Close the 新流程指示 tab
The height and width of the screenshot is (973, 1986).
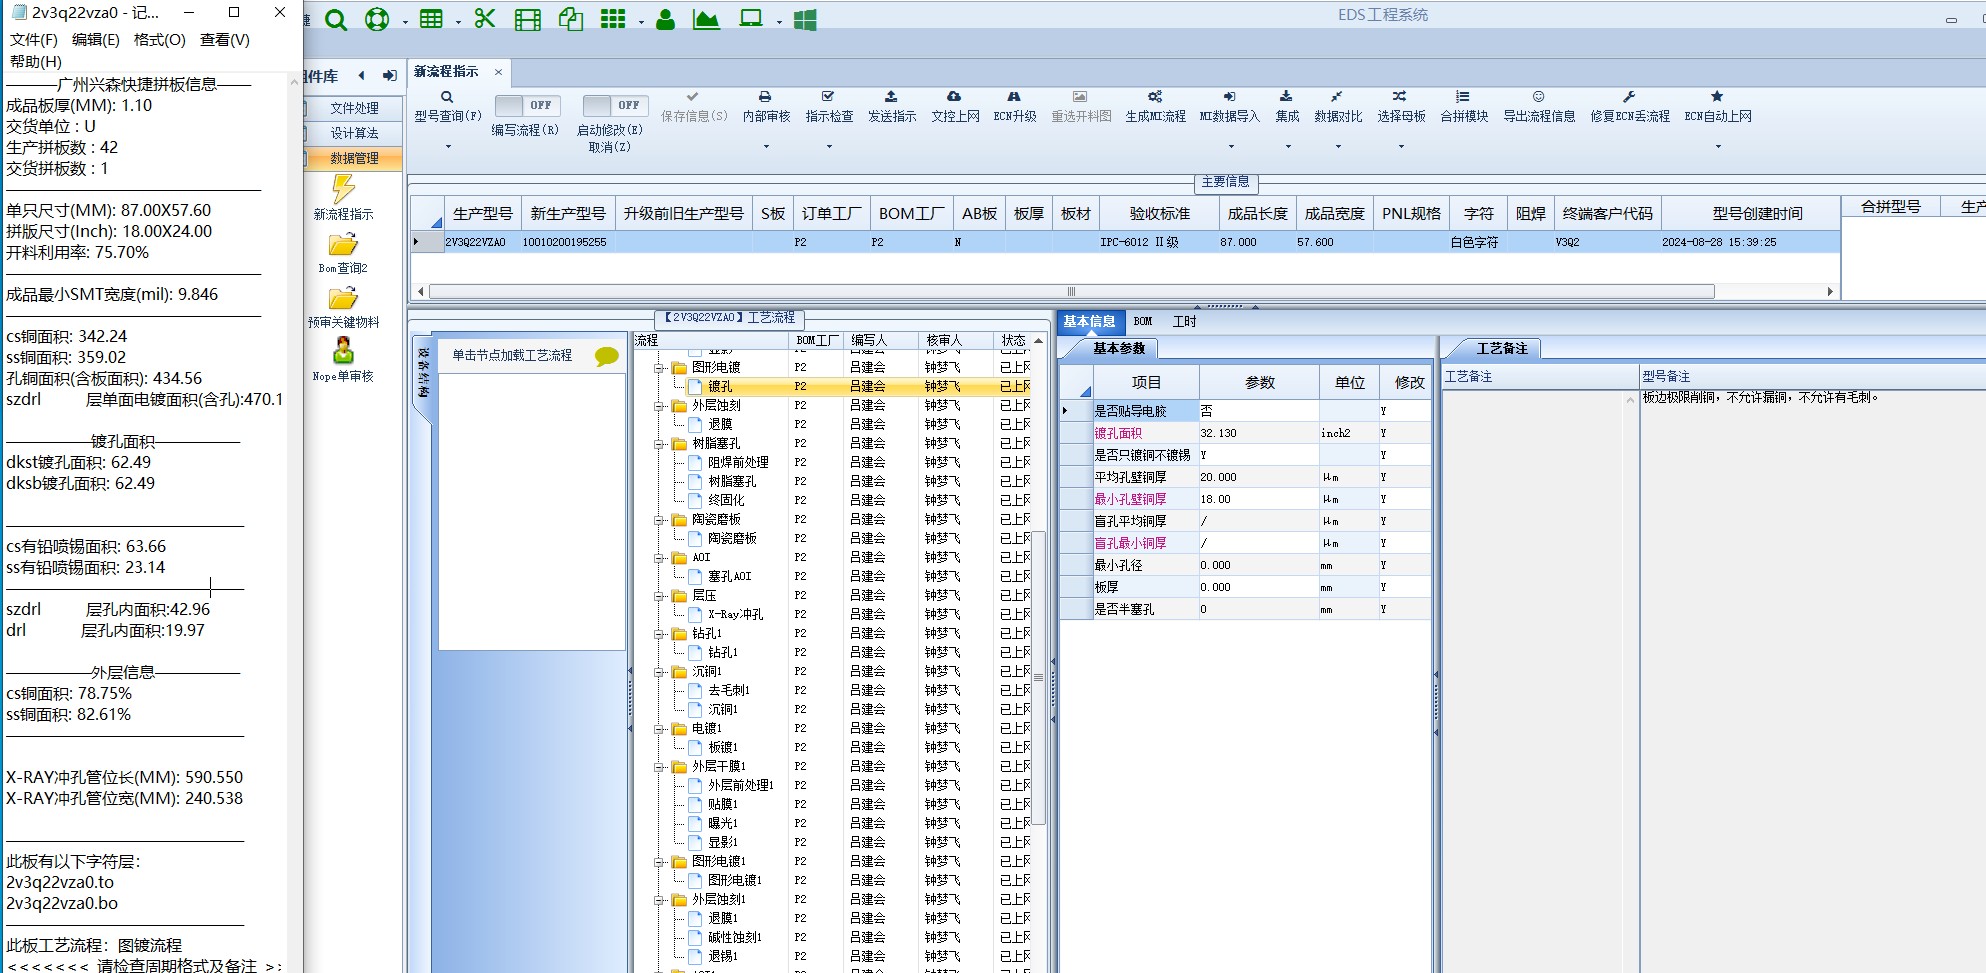coord(498,72)
